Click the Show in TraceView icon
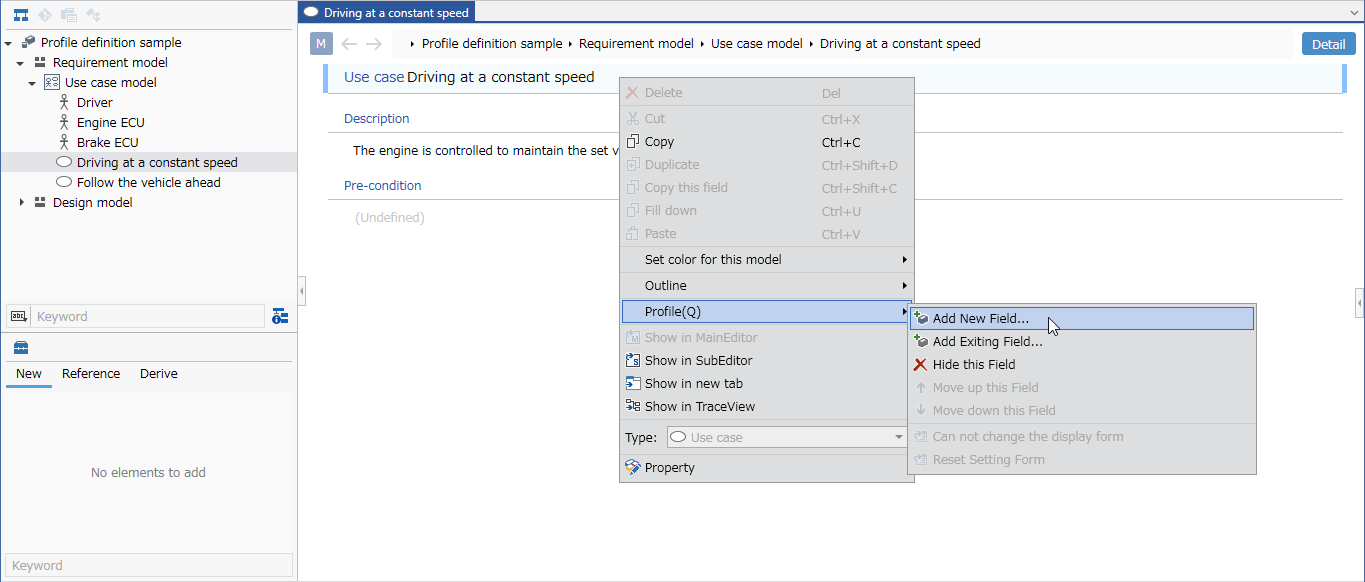Image resolution: width=1365 pixels, height=582 pixels. [632, 406]
